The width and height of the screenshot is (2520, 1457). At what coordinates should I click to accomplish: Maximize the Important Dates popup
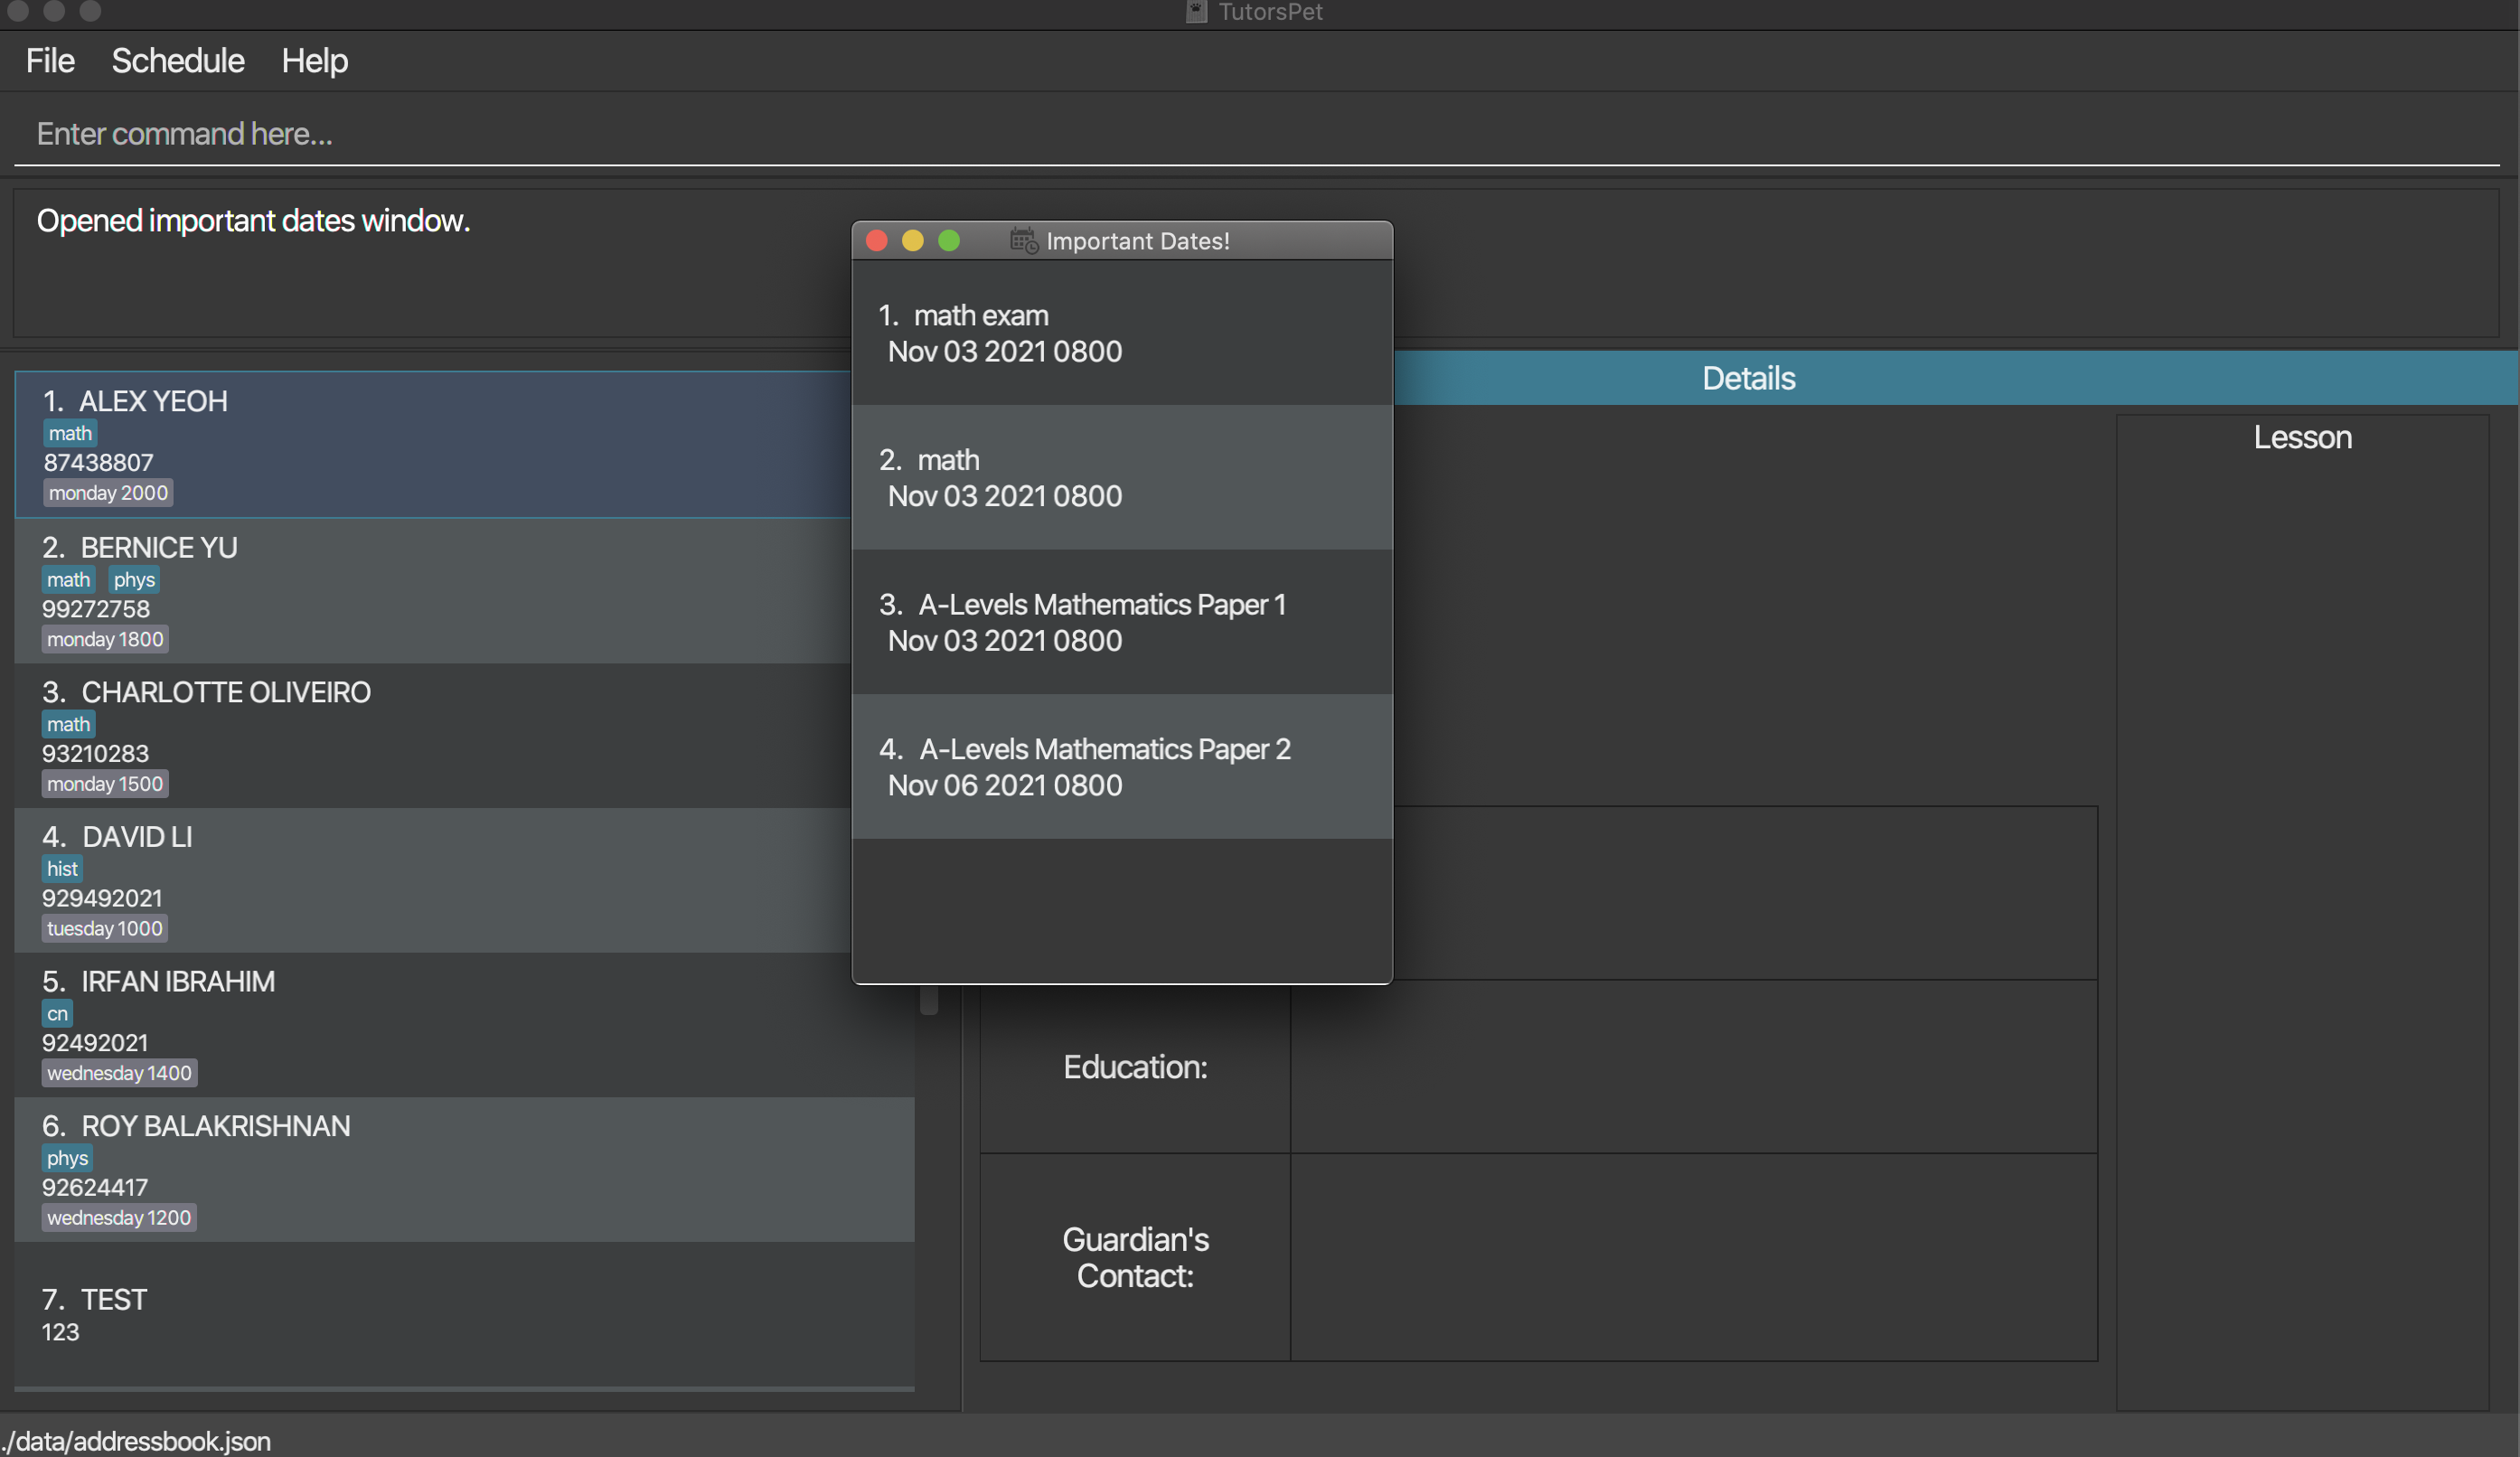coord(949,241)
